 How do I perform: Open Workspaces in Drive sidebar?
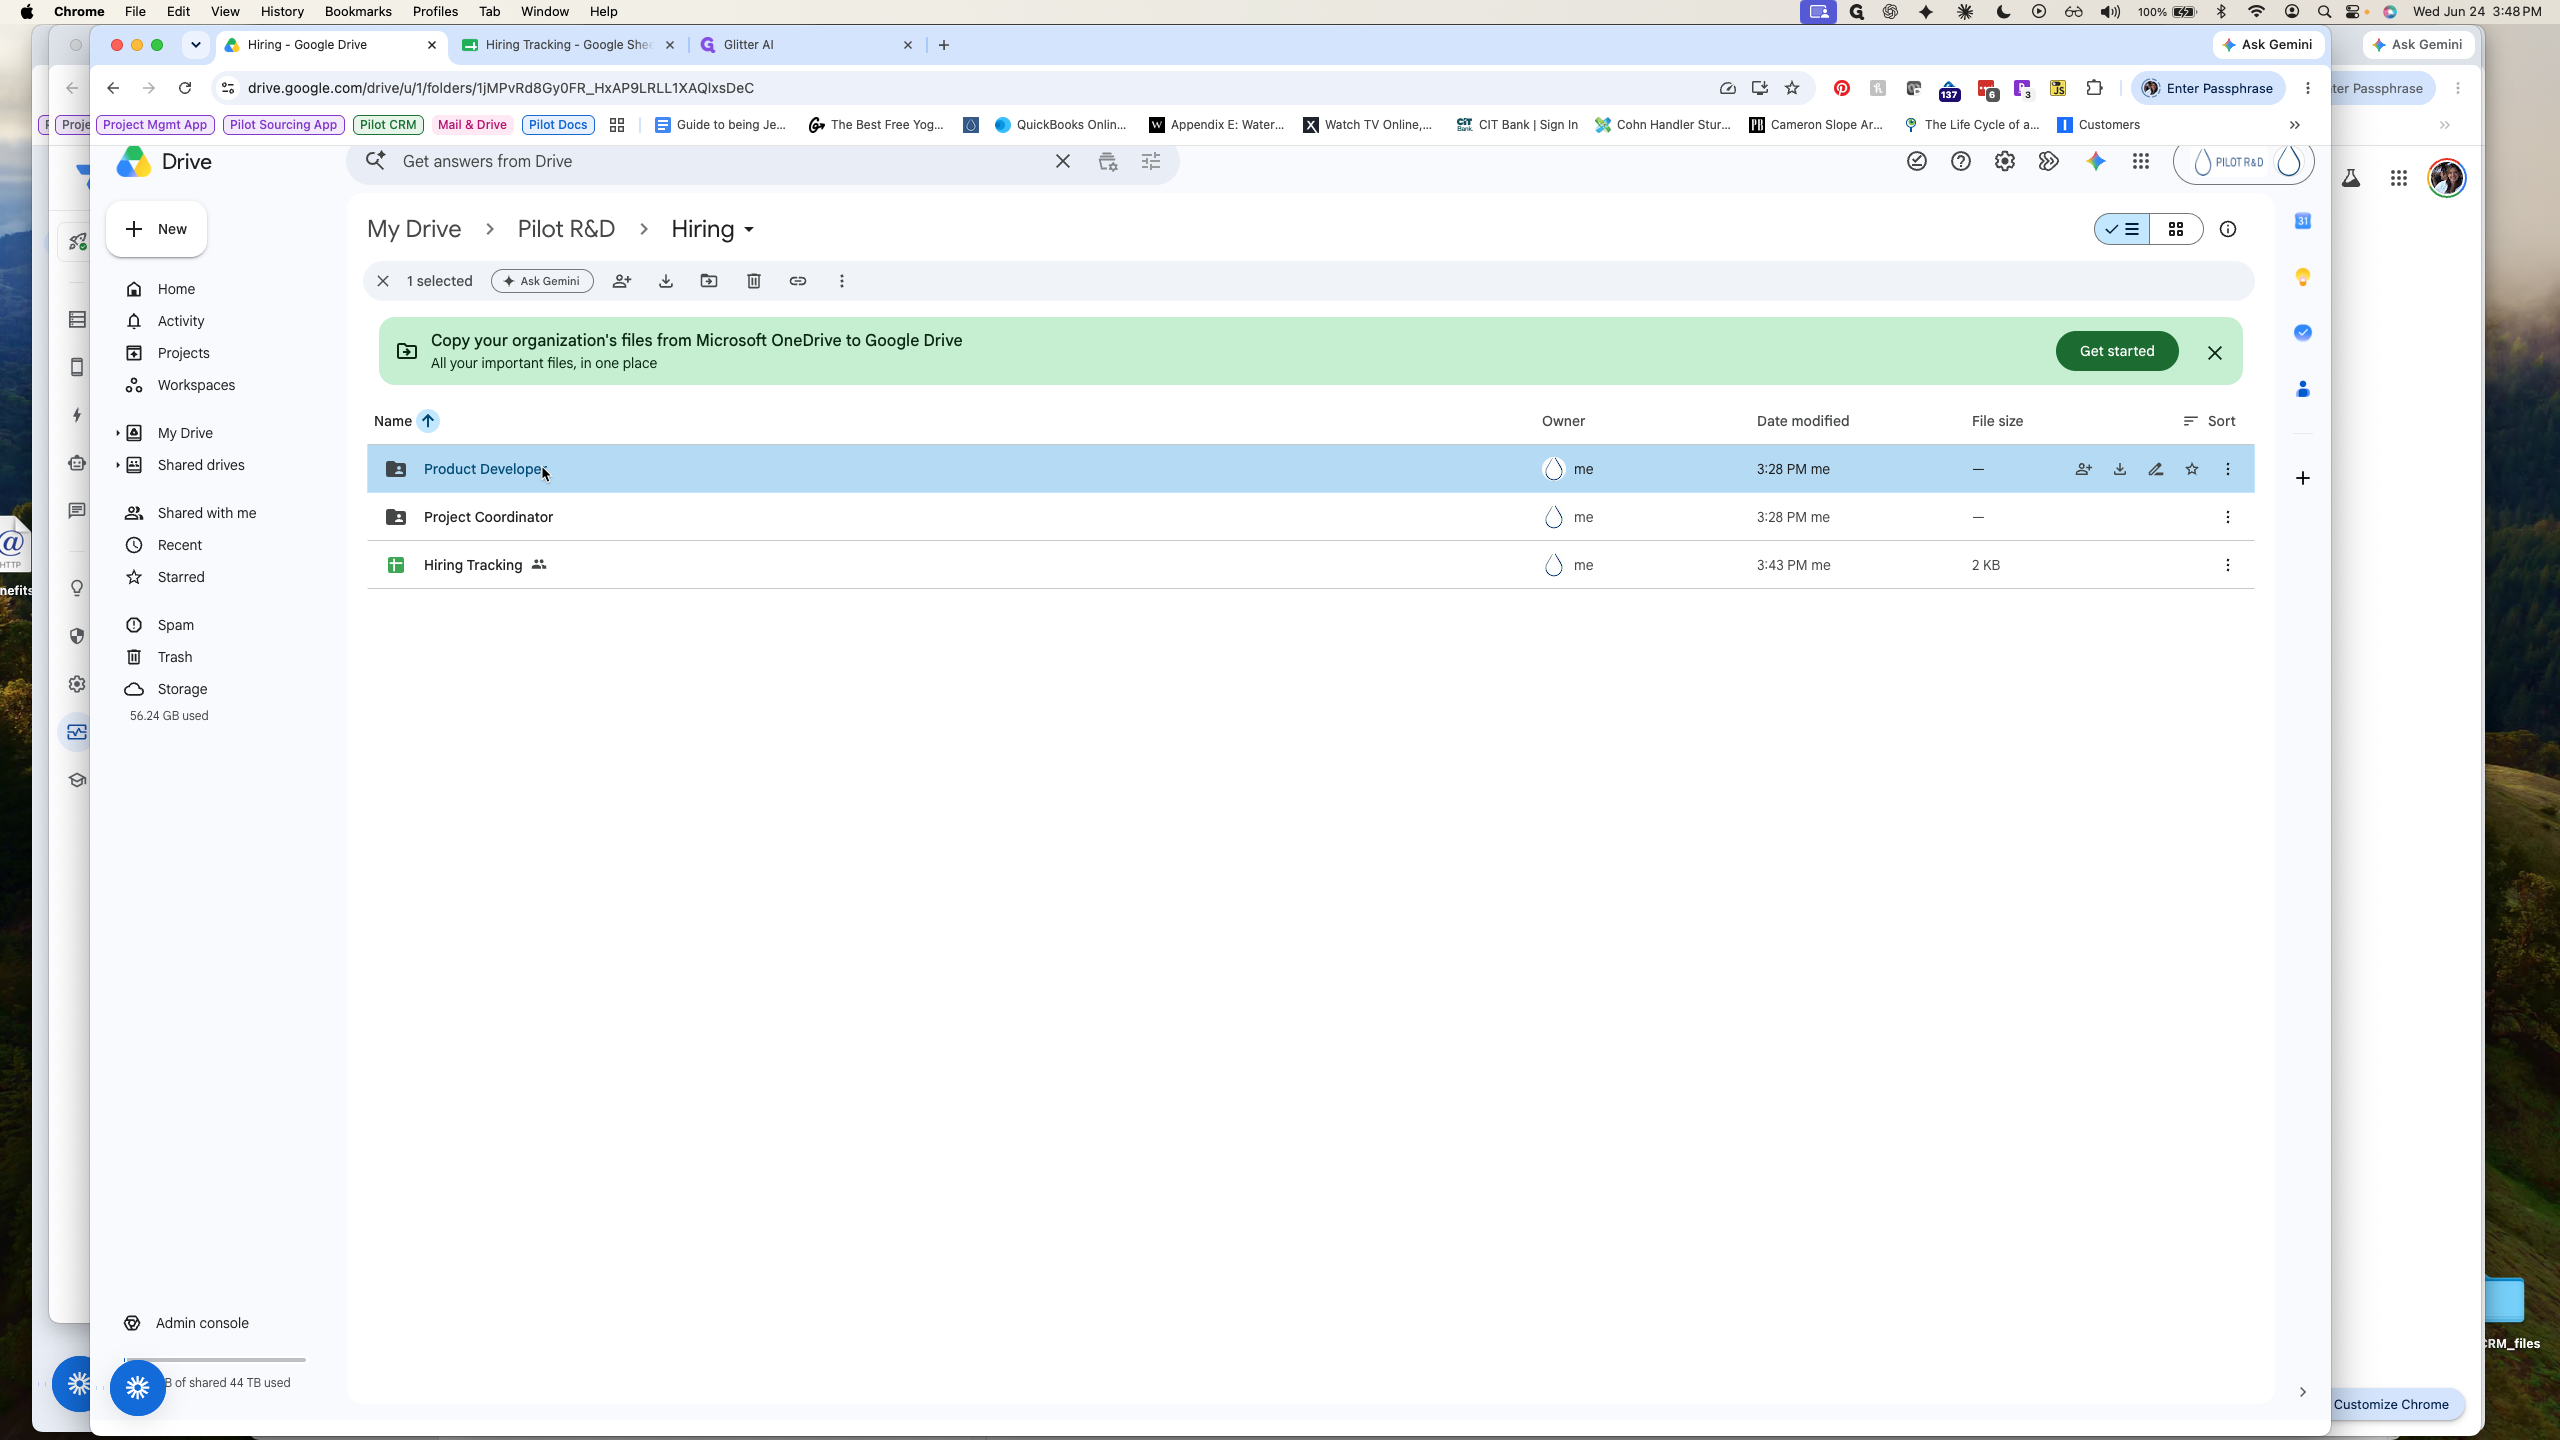(196, 385)
